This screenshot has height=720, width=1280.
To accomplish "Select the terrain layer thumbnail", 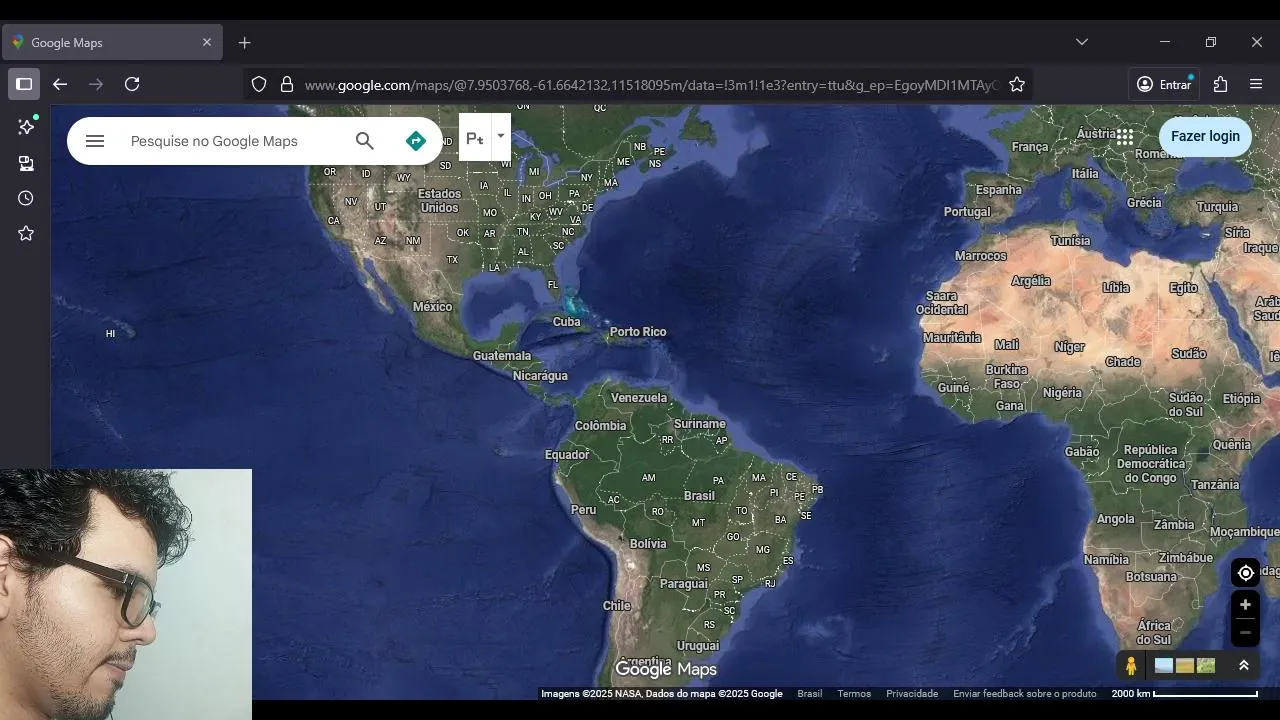I will coord(1206,666).
